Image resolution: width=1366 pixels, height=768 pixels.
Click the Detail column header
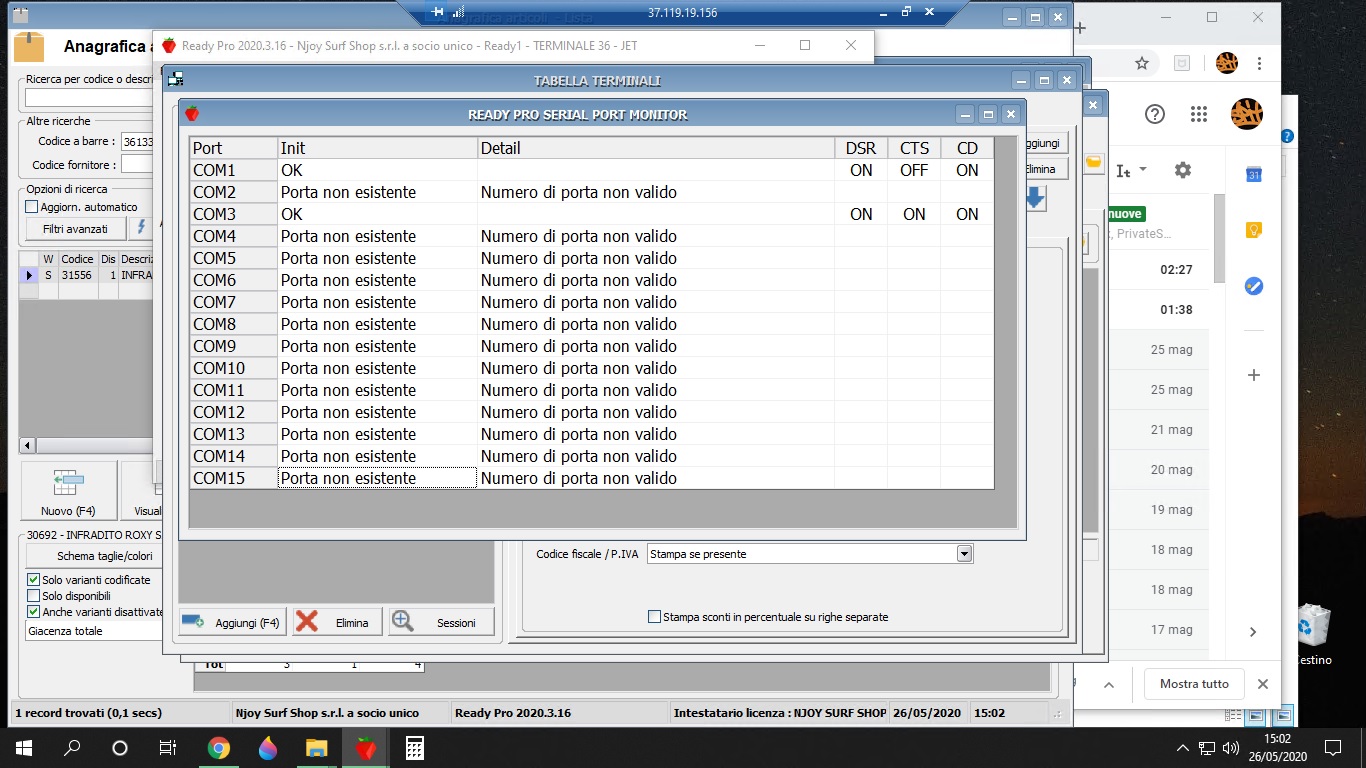(656, 148)
